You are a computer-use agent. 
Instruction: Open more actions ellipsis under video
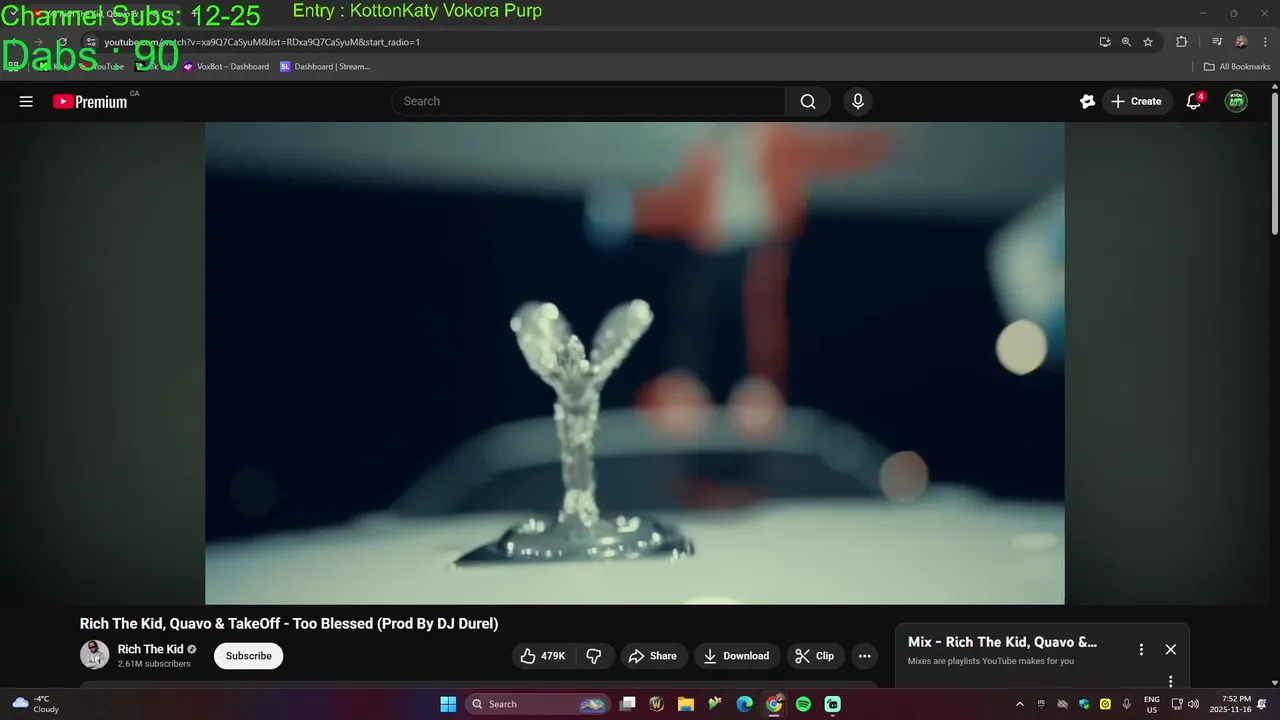864,656
